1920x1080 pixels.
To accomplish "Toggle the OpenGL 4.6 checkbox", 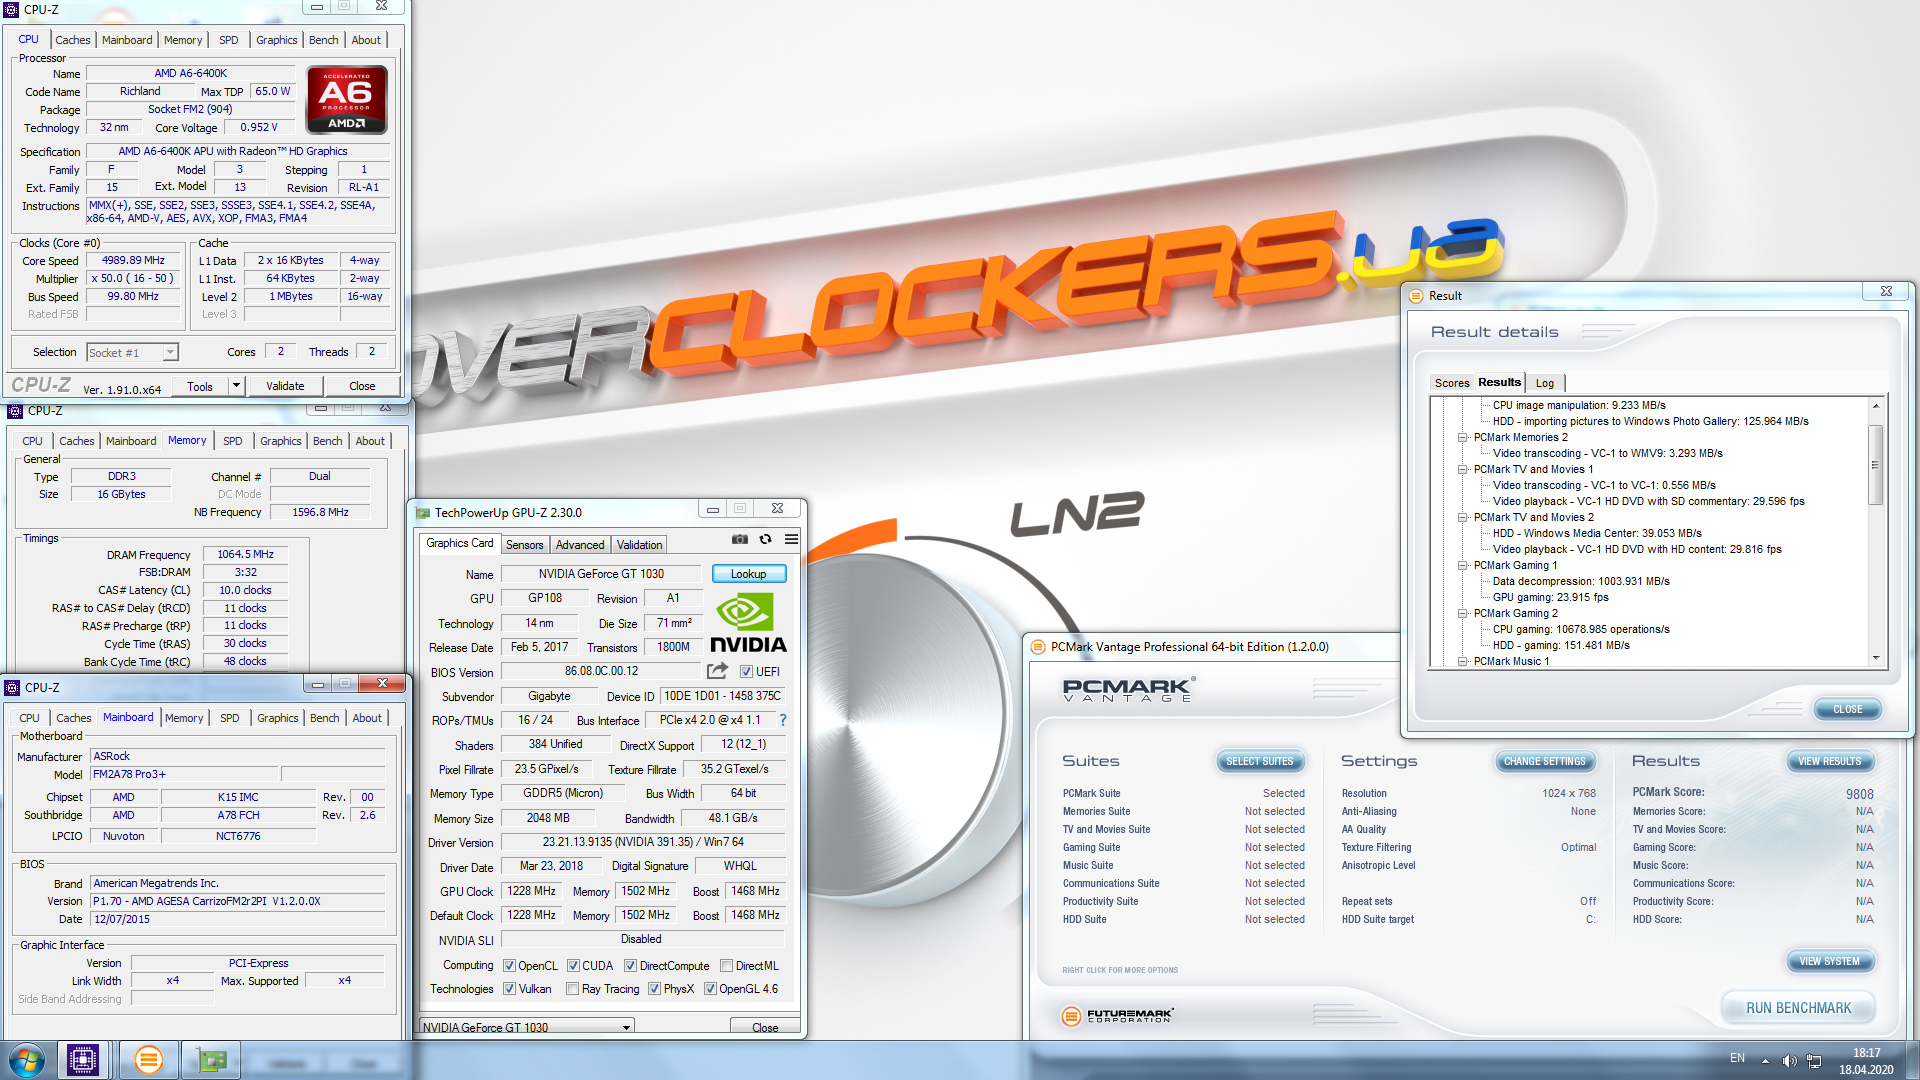I will coord(711,989).
